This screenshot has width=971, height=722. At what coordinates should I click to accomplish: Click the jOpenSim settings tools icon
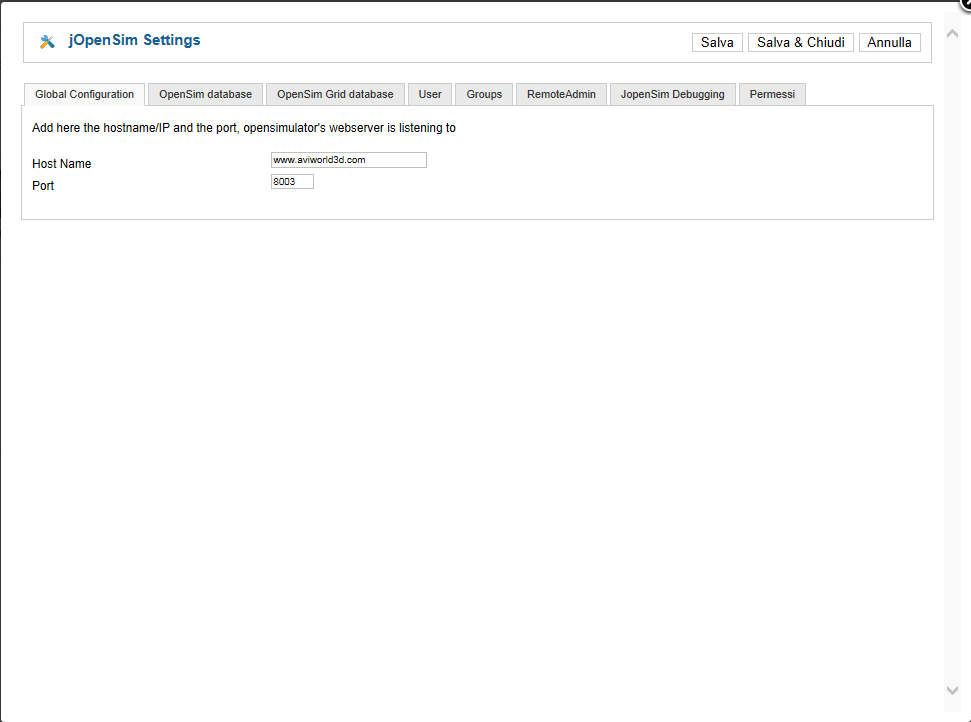(47, 41)
